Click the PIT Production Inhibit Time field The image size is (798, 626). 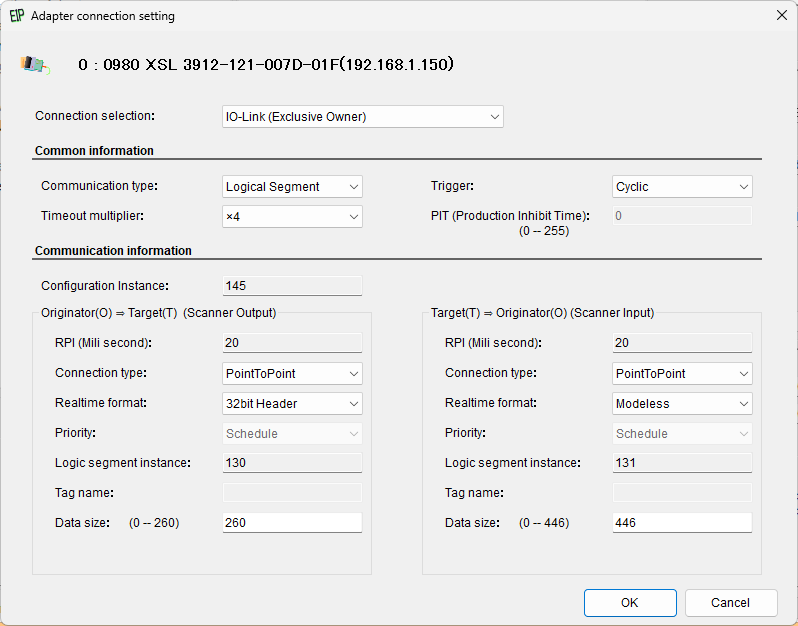pos(682,216)
